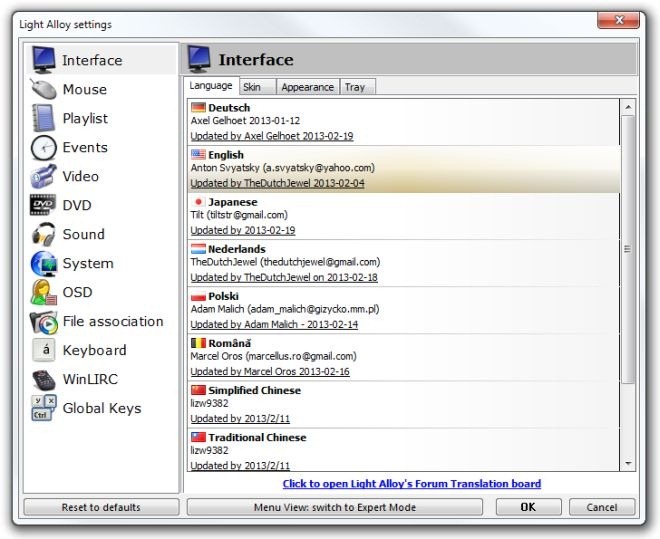Select the Română language name
Viewport: 660px width, 539px height.
pyautogui.click(x=229, y=343)
